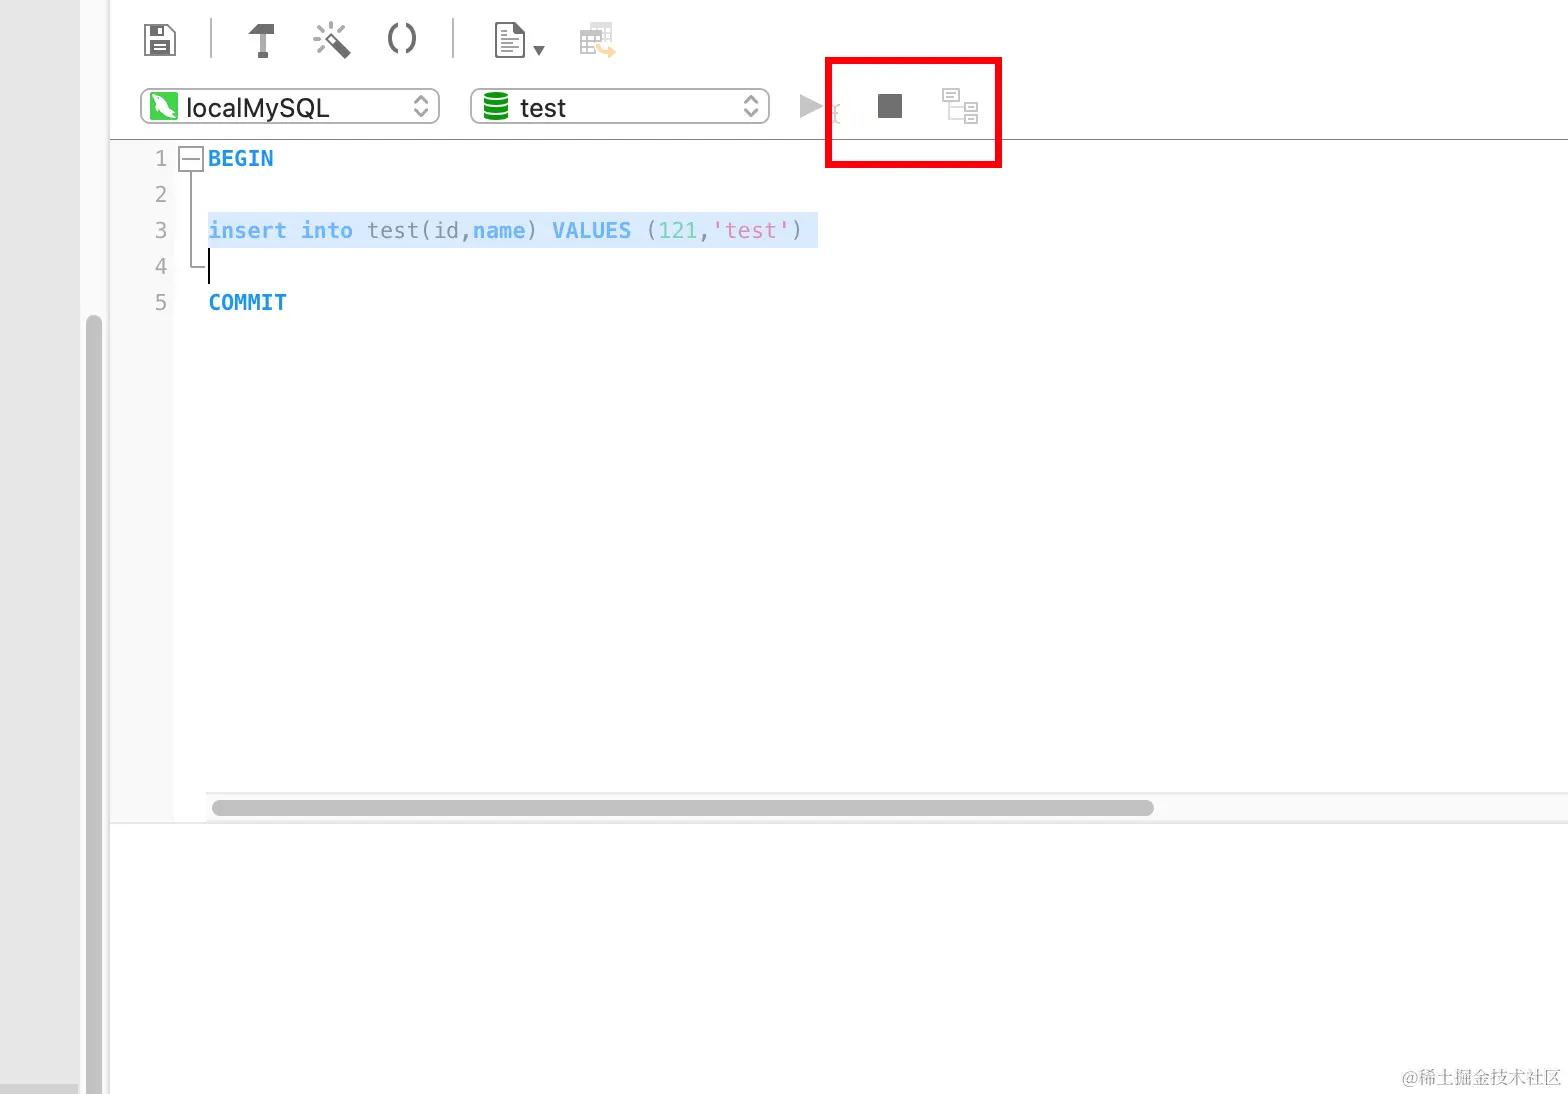The width and height of the screenshot is (1568, 1094).
Task: Click the vertical scrollbar on the left panel
Action: tap(94, 704)
